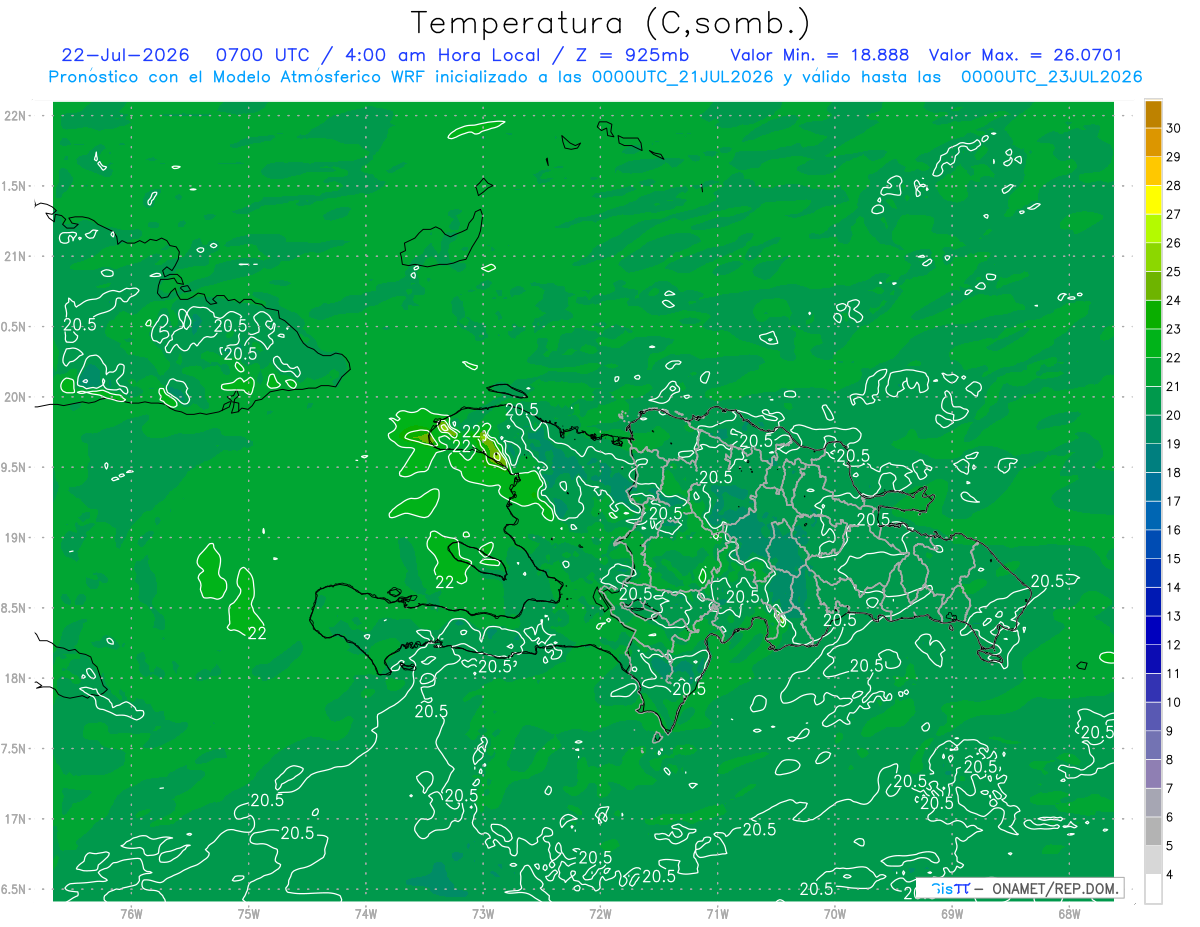The height and width of the screenshot is (927, 1200).
Task: Click the '71W' longitude axis label
Action: coord(717,913)
